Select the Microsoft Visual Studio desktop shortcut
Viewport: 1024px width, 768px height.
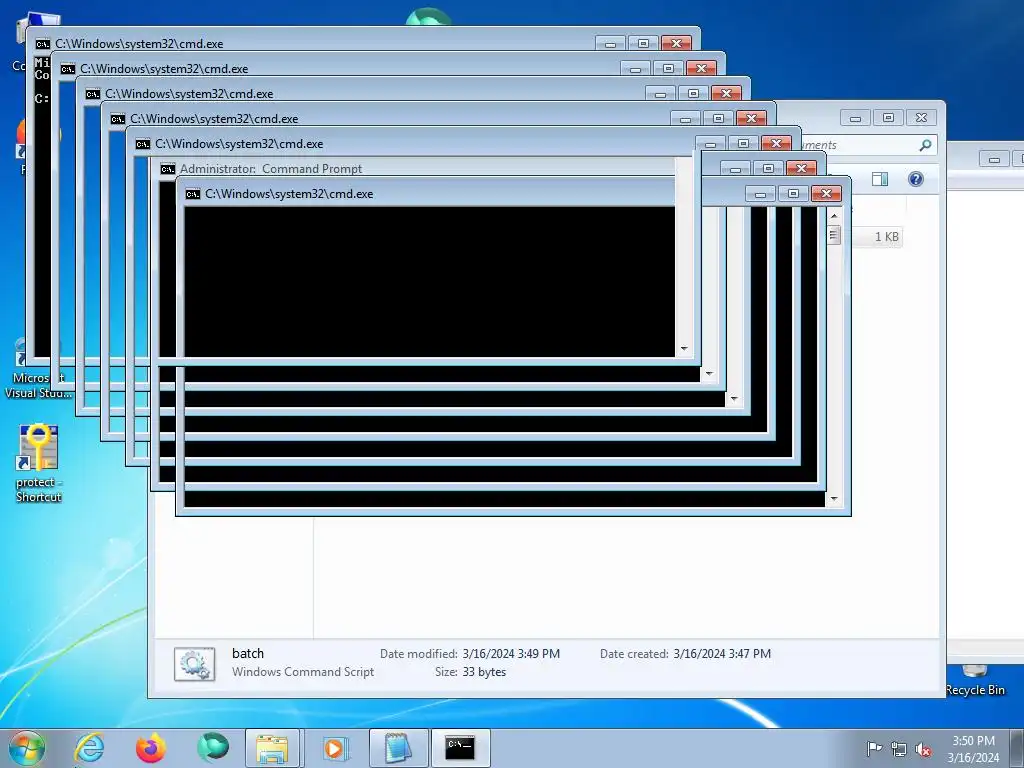[x=39, y=369]
